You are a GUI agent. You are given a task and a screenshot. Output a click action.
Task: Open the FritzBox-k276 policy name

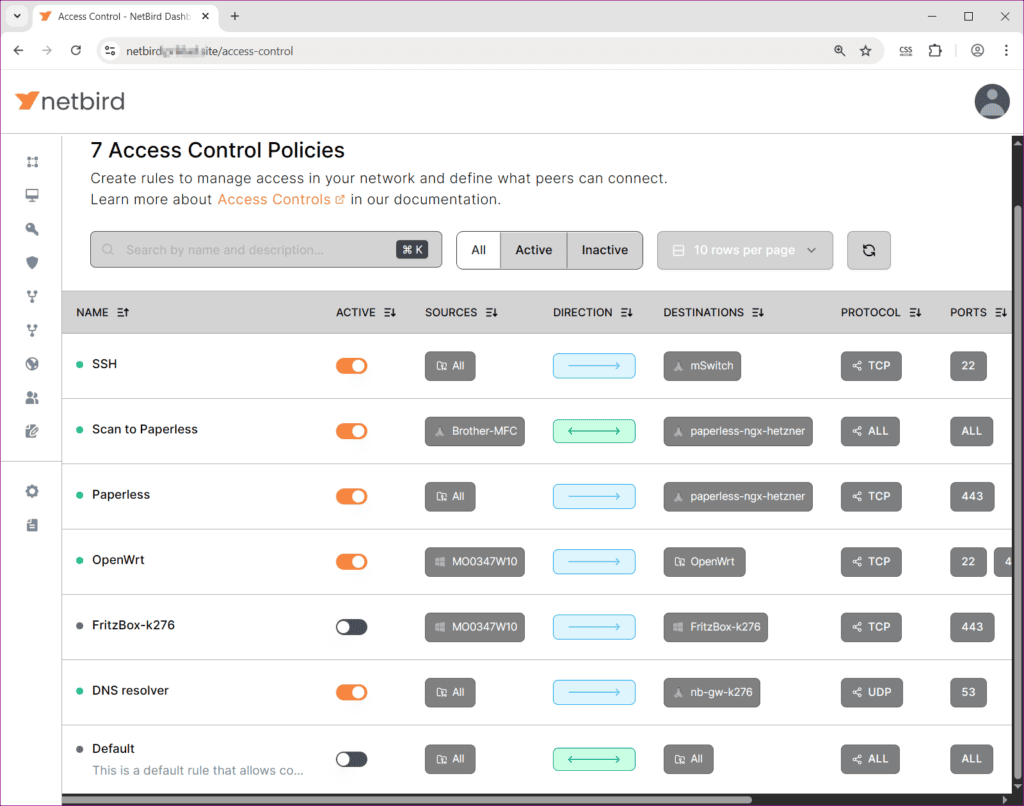[133, 625]
